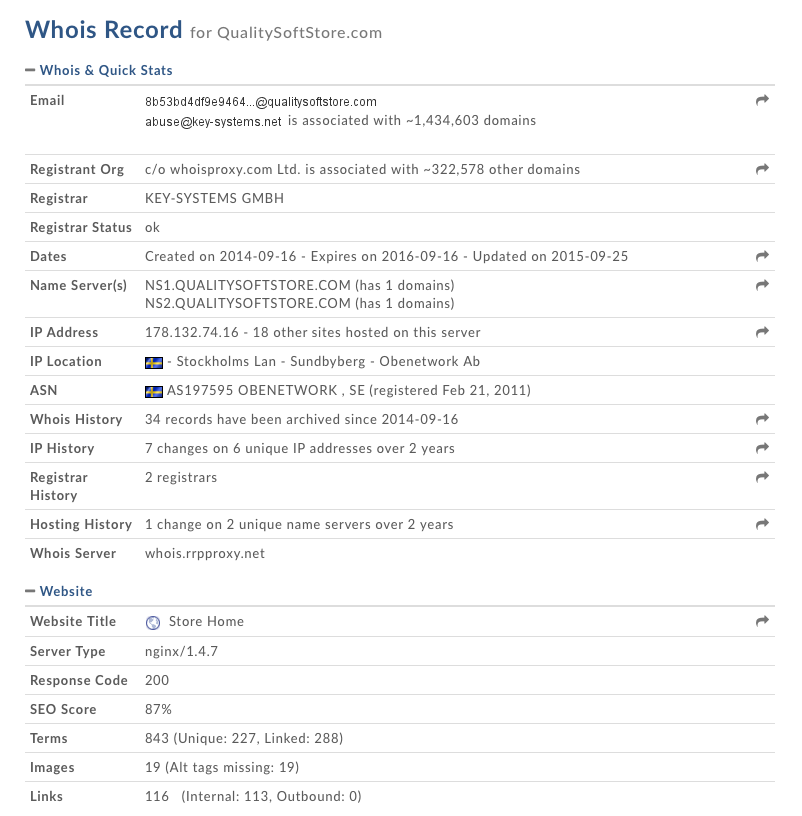Open Registrar History arrow icon
The image size is (802, 816).
point(762,478)
